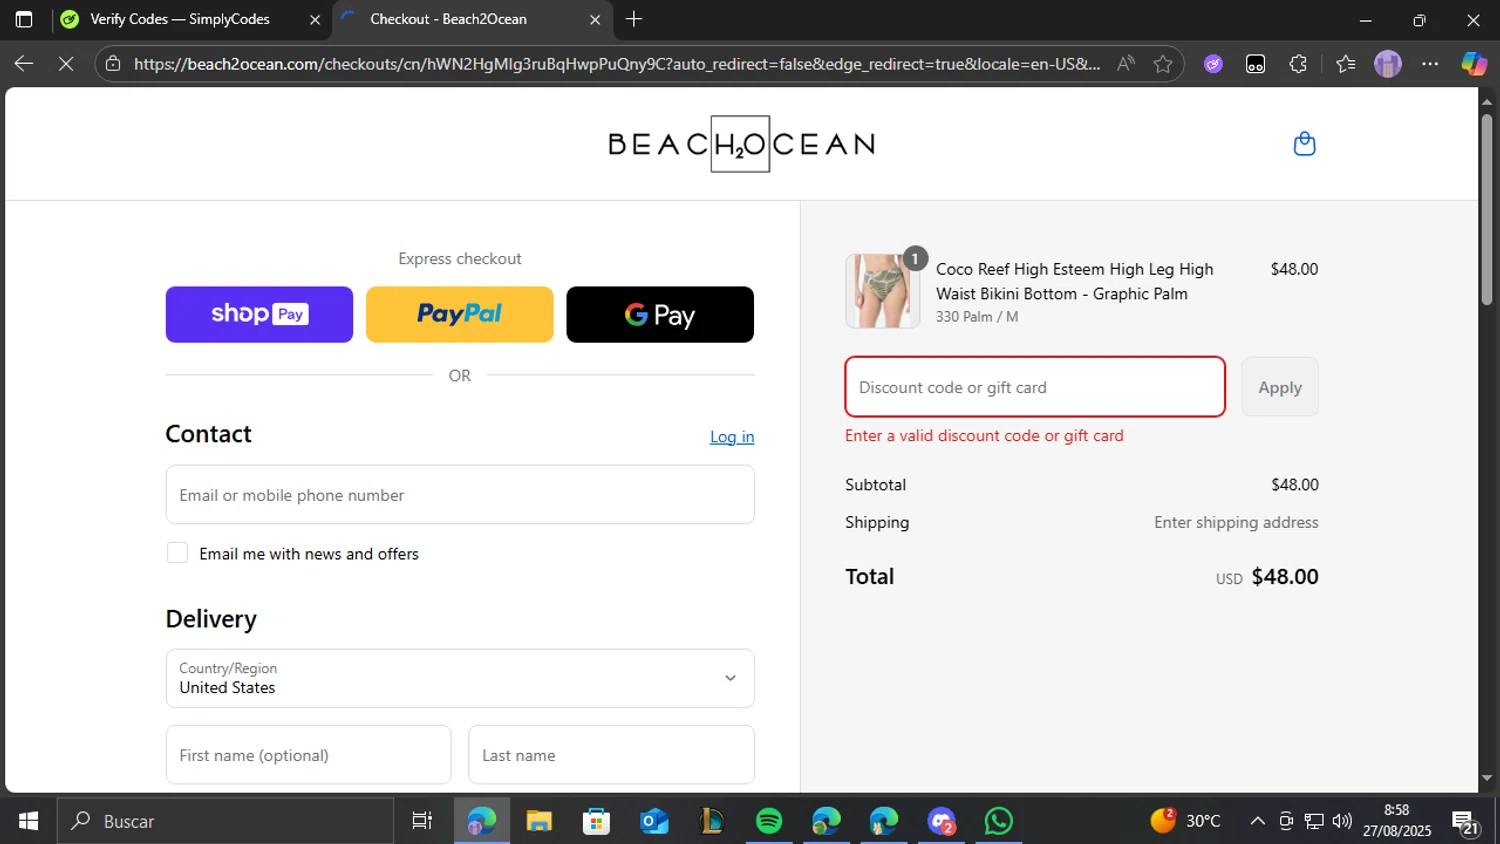Click the browser address bar URL
The image size is (1500, 844).
(x=617, y=64)
